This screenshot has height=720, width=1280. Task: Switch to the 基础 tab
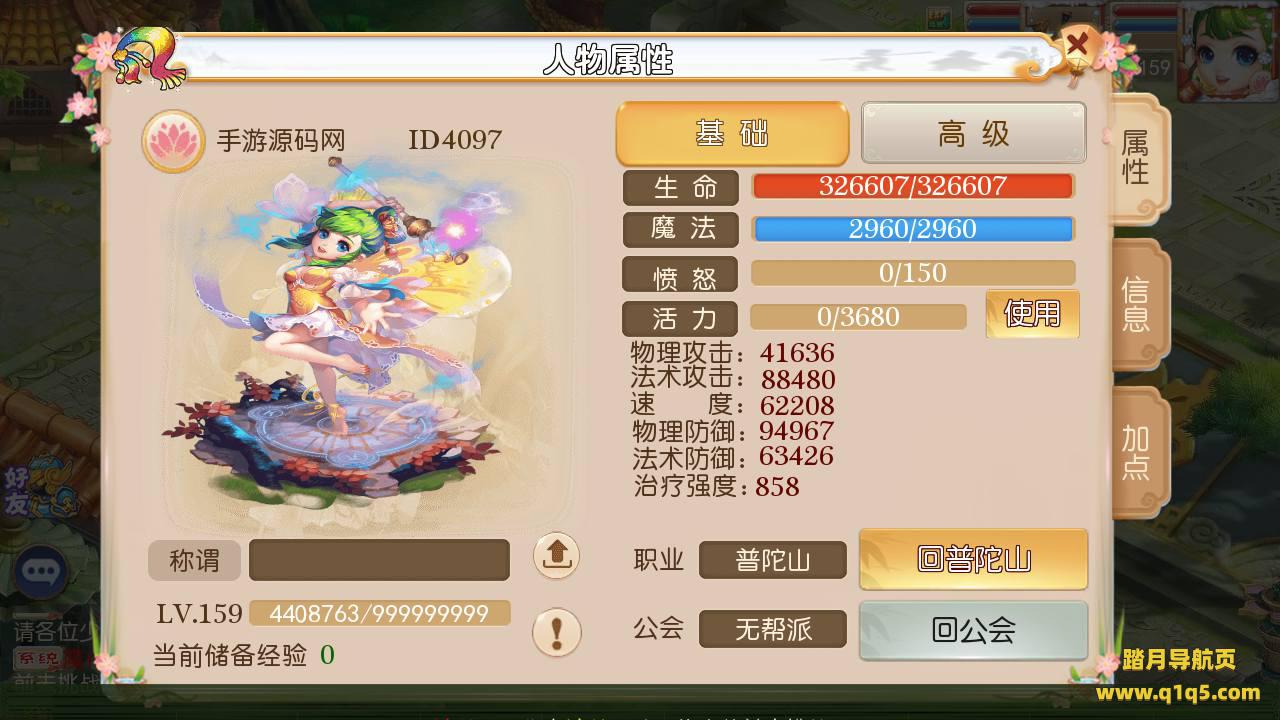coord(732,133)
